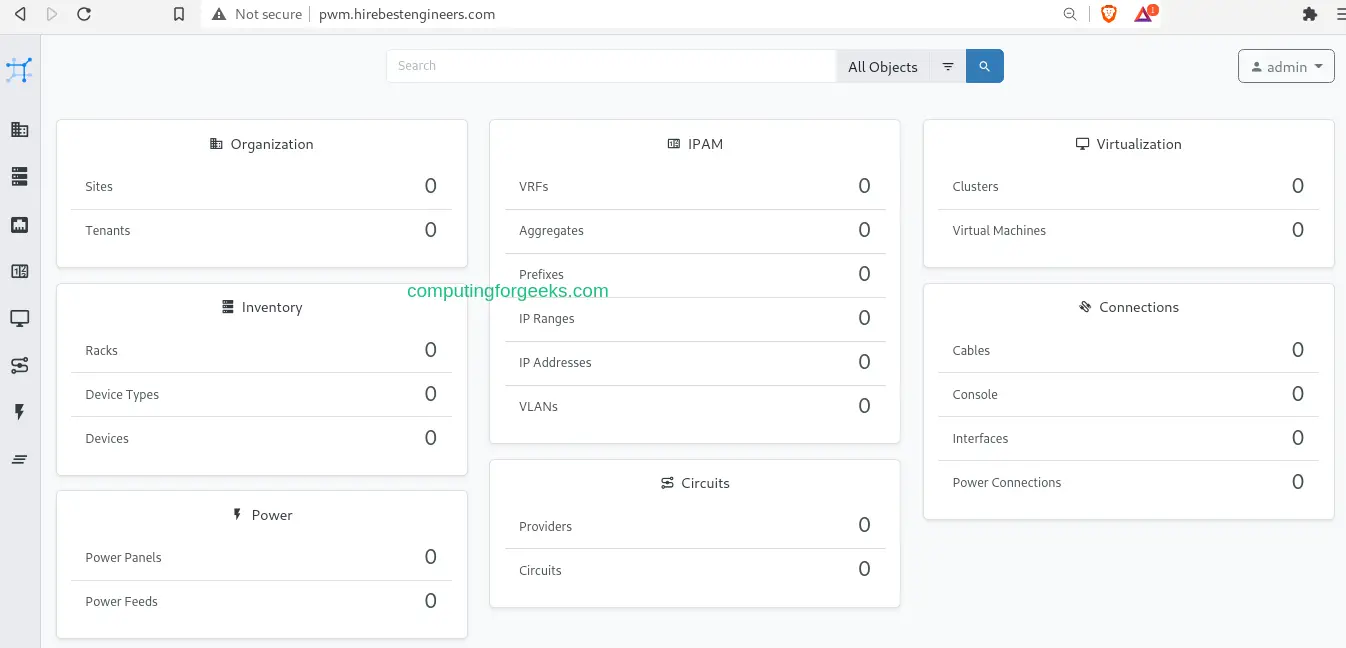
Task: Click the NetBox logo in the sidebar
Action: click(19, 70)
